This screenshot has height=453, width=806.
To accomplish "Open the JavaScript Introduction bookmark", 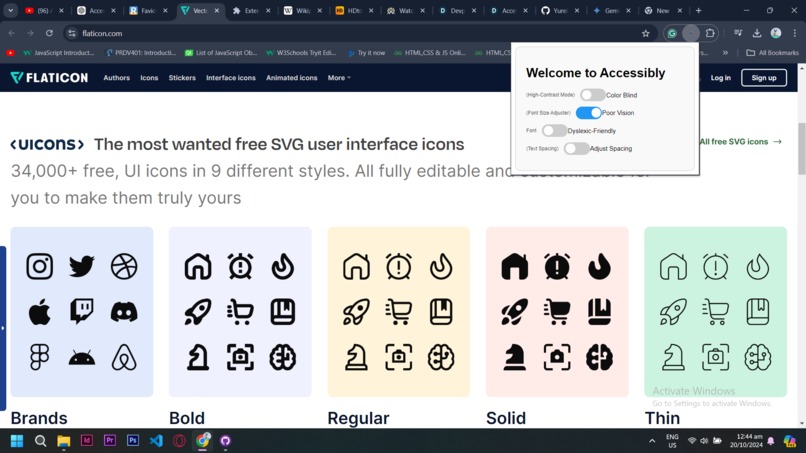I will click(59, 52).
